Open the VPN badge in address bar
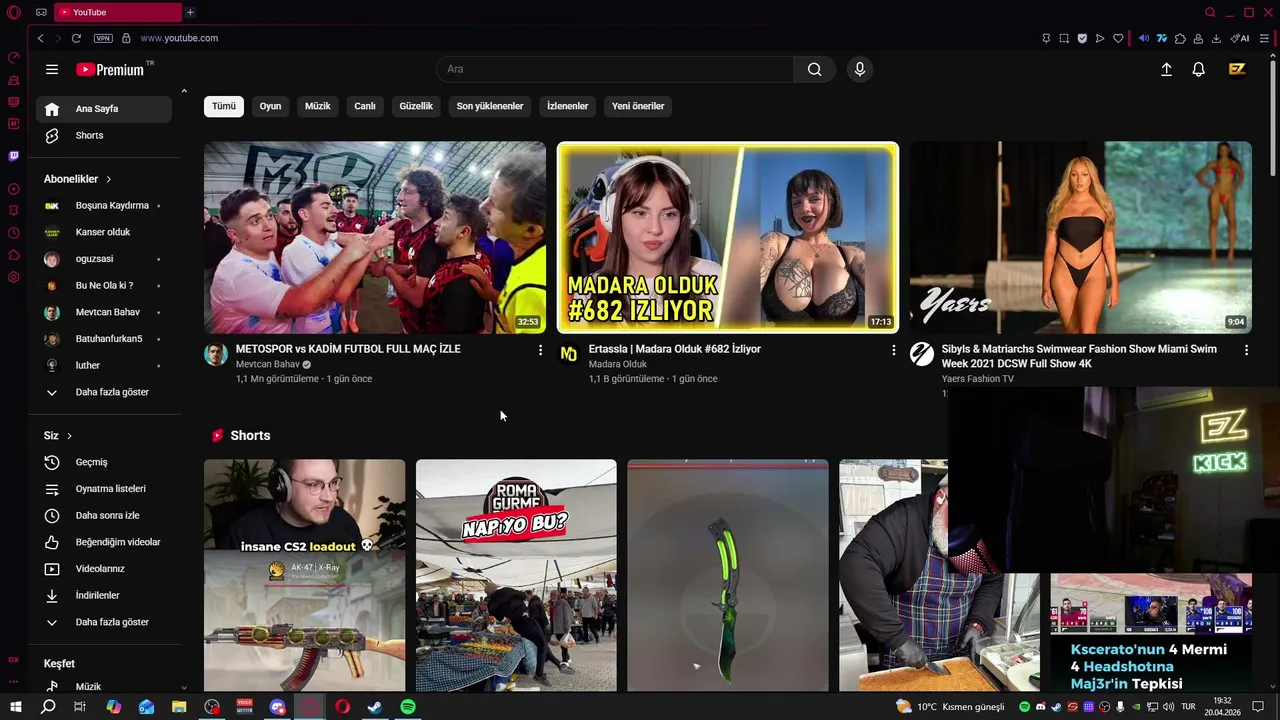Image resolution: width=1280 pixels, height=720 pixels. coord(103,38)
